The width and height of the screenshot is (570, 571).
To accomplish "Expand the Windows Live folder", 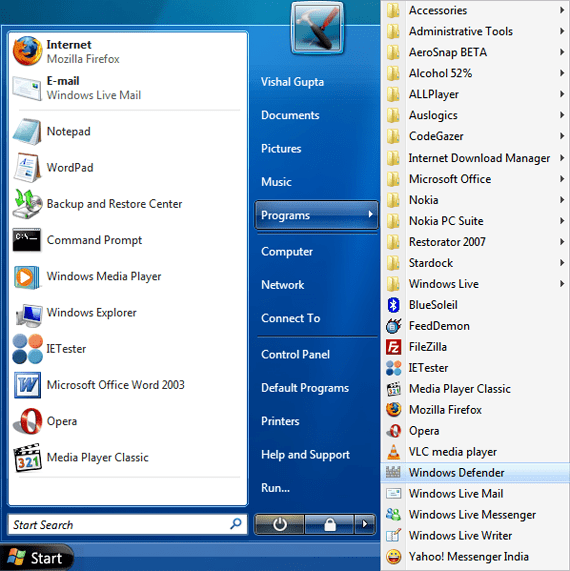I will click(475, 284).
